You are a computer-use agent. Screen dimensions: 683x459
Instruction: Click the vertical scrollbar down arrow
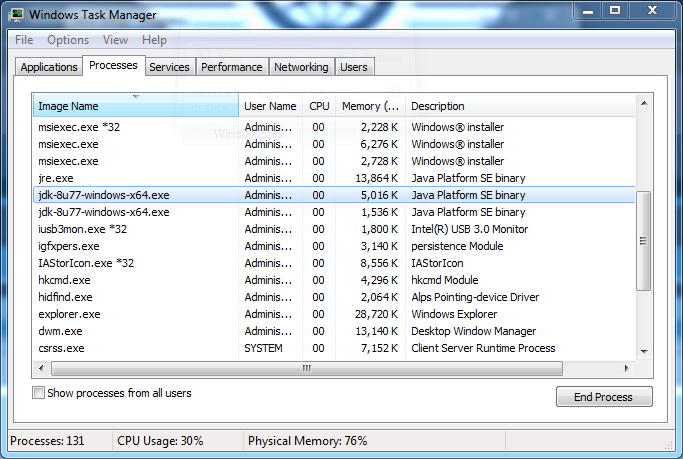[x=644, y=351]
